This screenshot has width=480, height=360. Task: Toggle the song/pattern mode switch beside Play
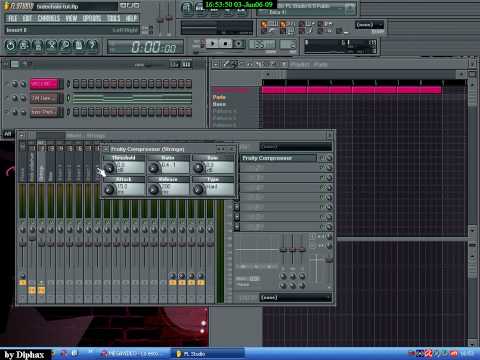point(202,44)
